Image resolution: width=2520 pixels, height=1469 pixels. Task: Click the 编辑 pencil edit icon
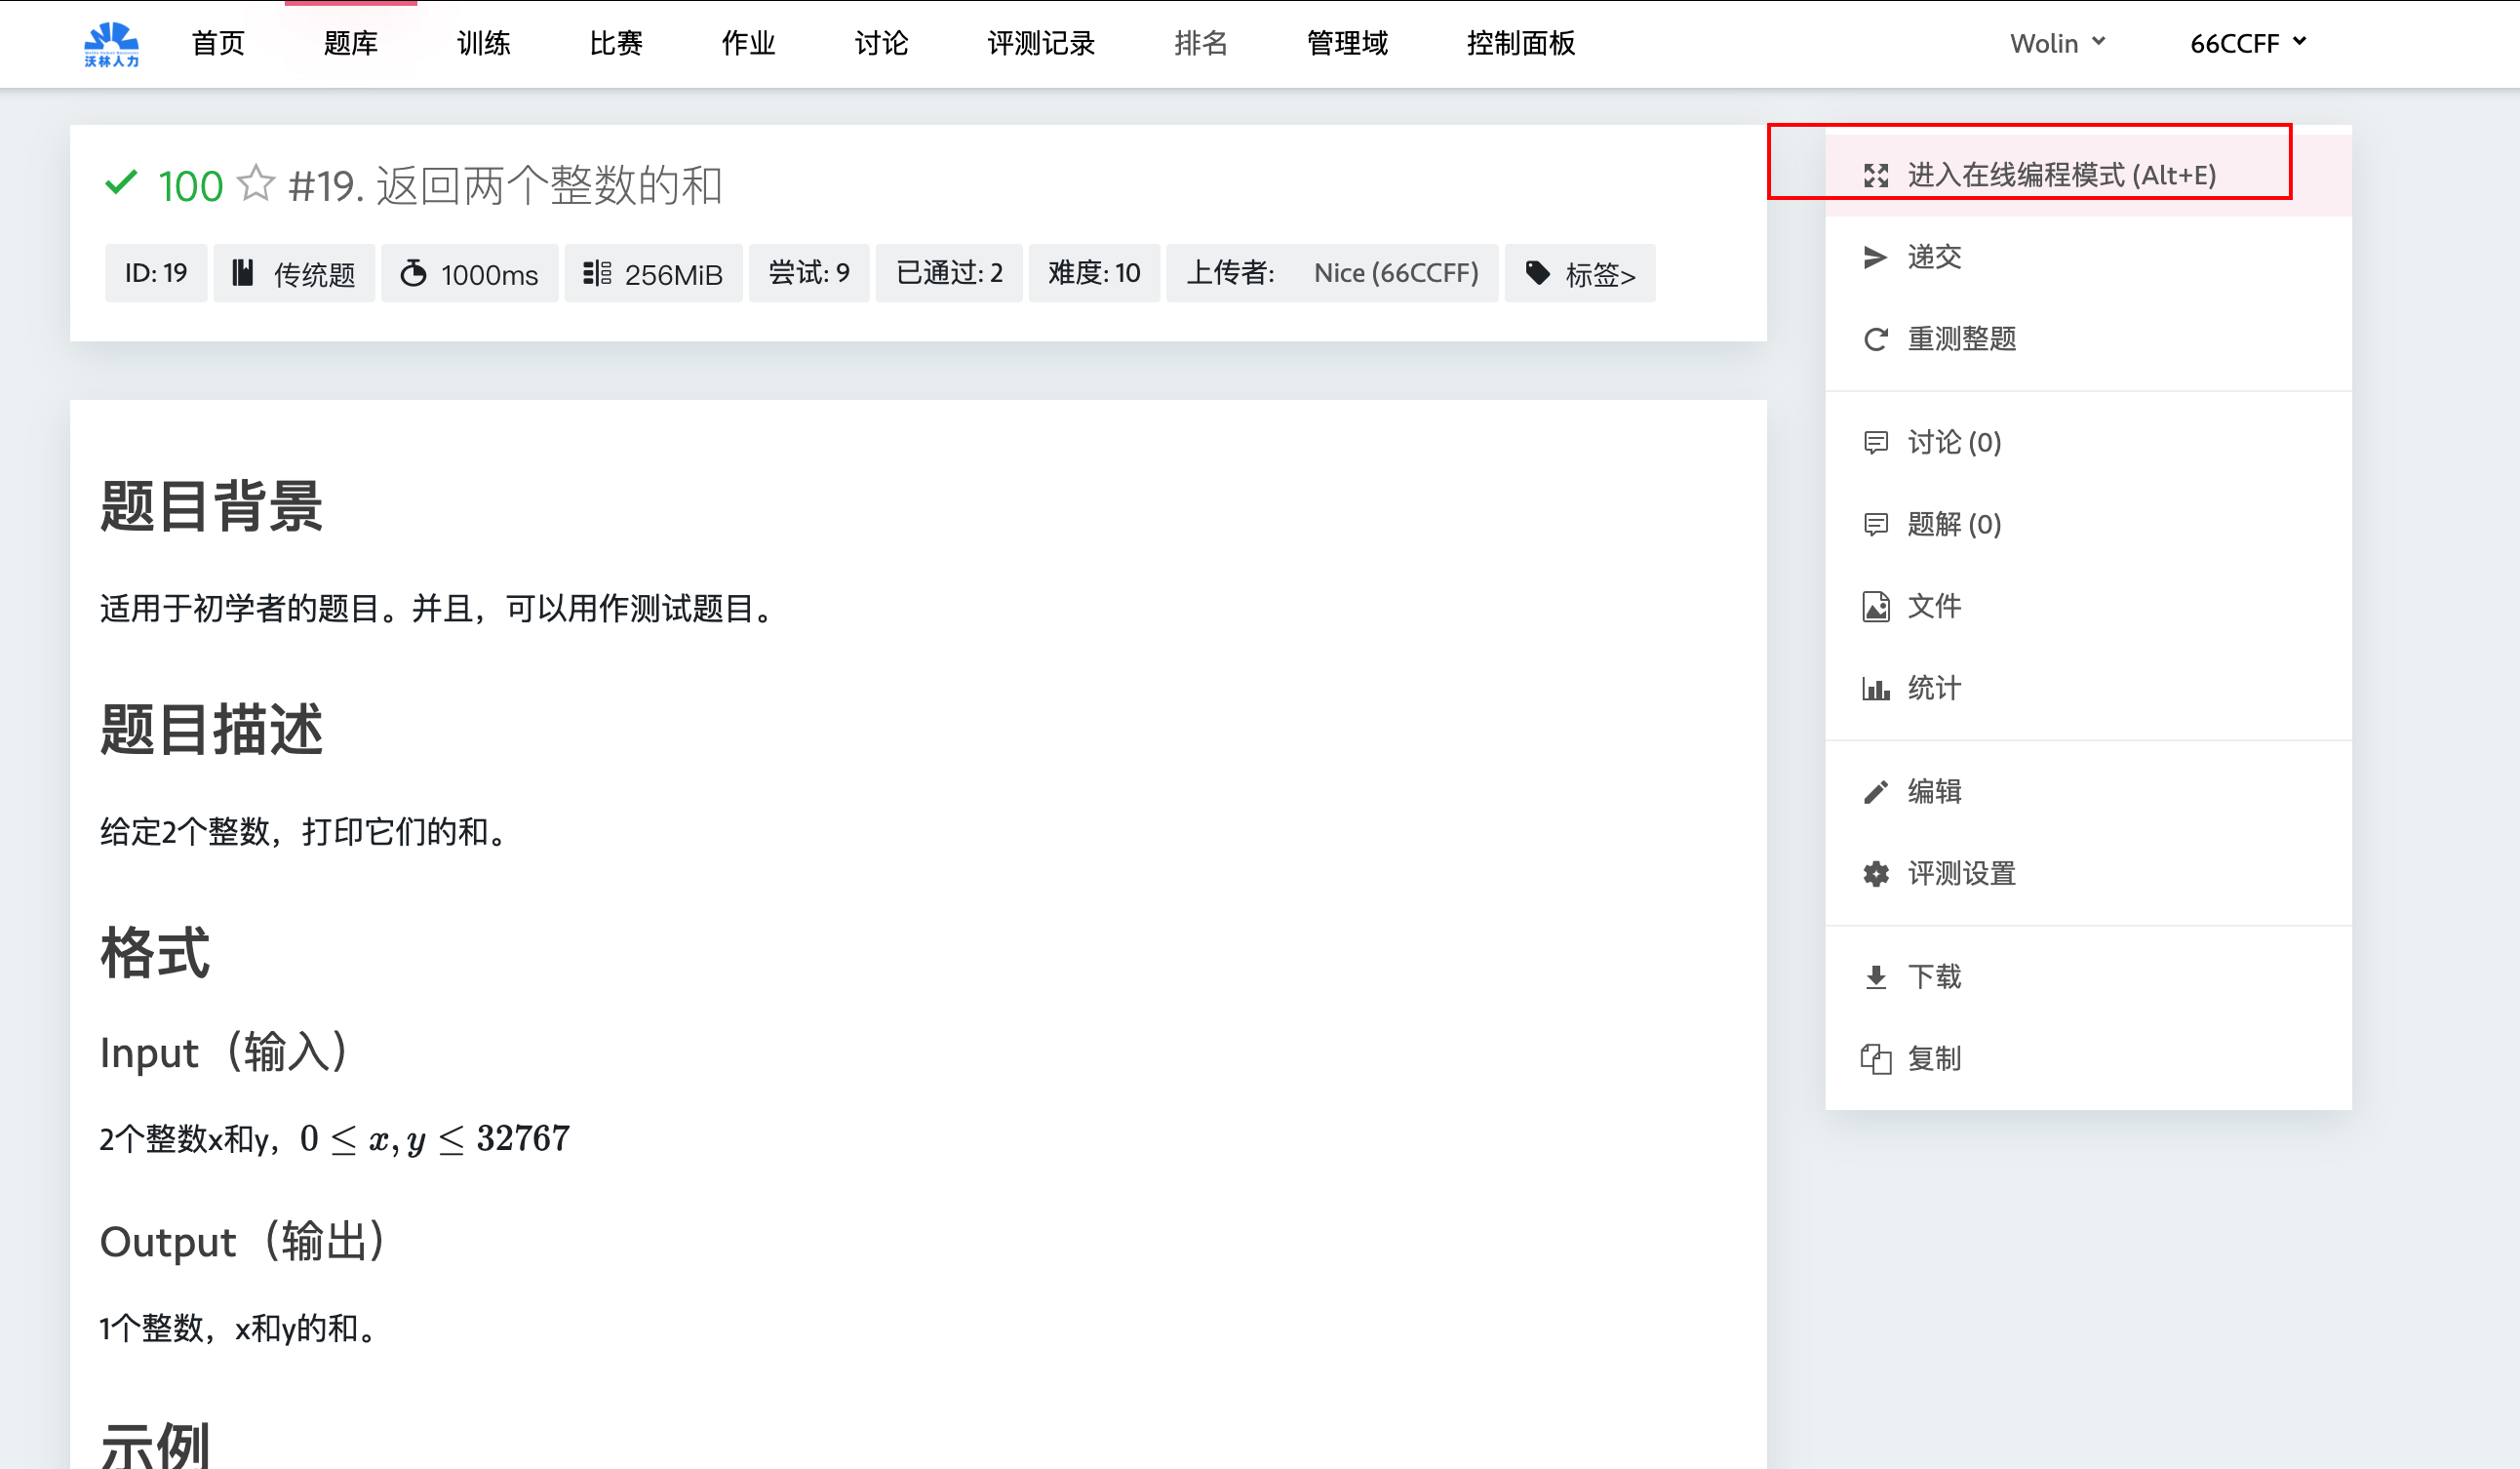coord(1875,792)
